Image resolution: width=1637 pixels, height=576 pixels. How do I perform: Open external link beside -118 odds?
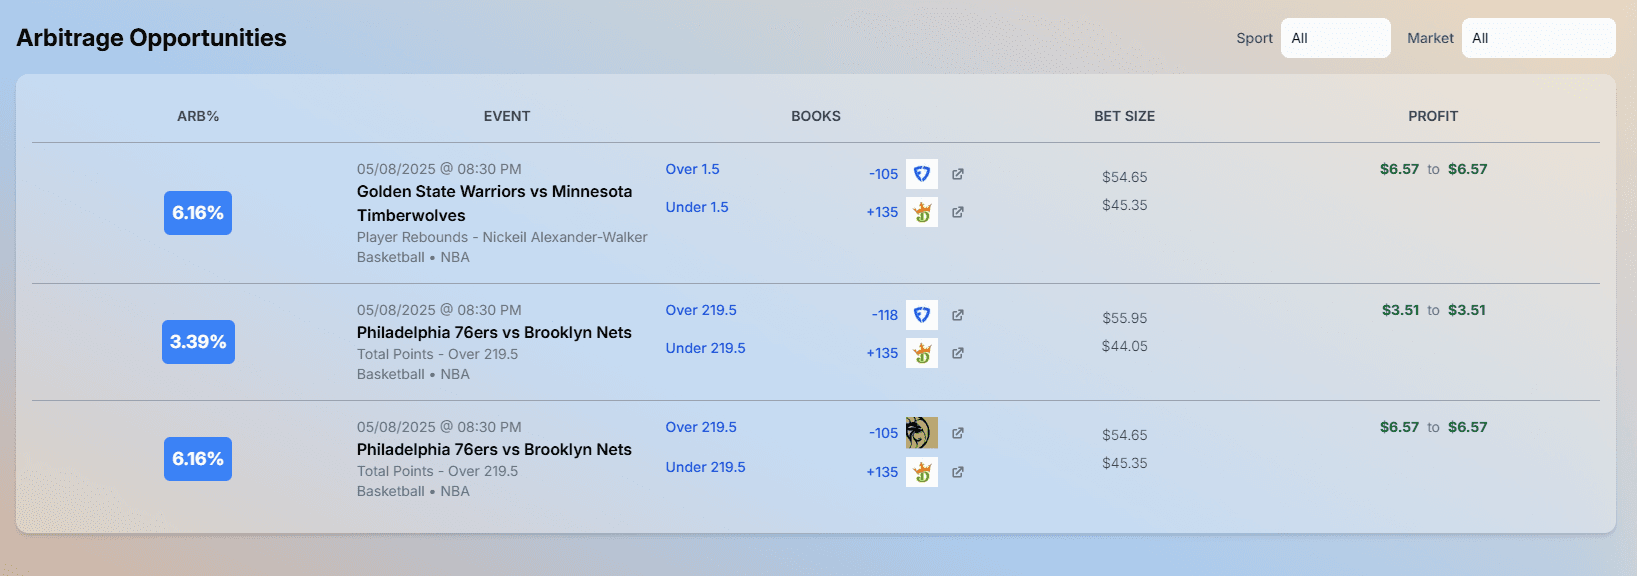pos(958,315)
